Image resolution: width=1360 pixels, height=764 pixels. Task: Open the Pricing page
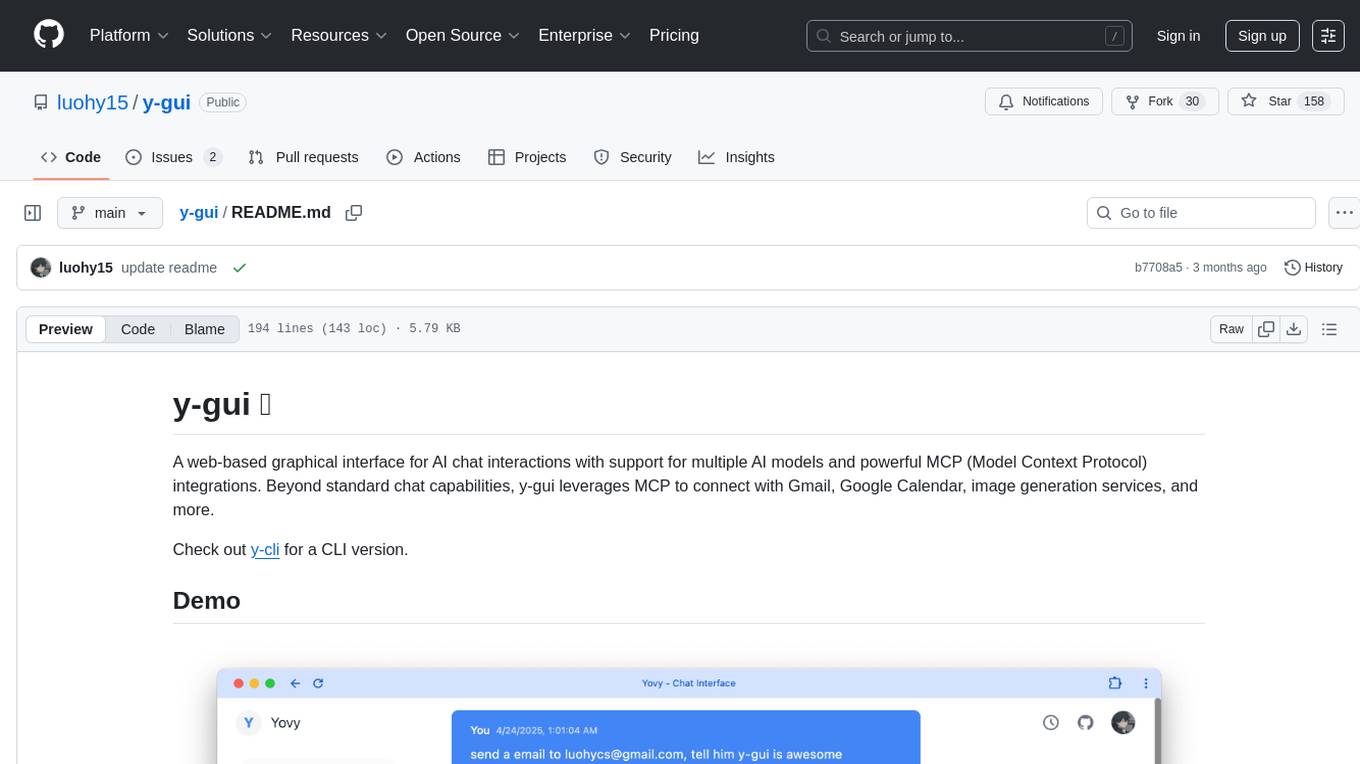click(x=674, y=35)
